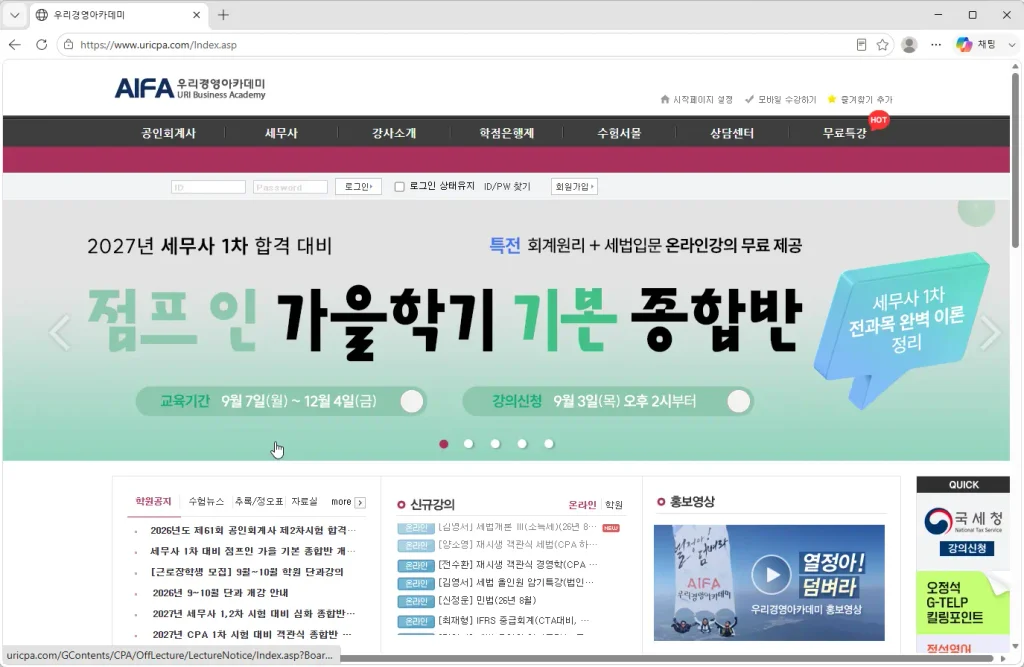Image resolution: width=1024 pixels, height=667 pixels.
Task: Open reader view icon in address bar
Action: pyautogui.click(x=861, y=44)
